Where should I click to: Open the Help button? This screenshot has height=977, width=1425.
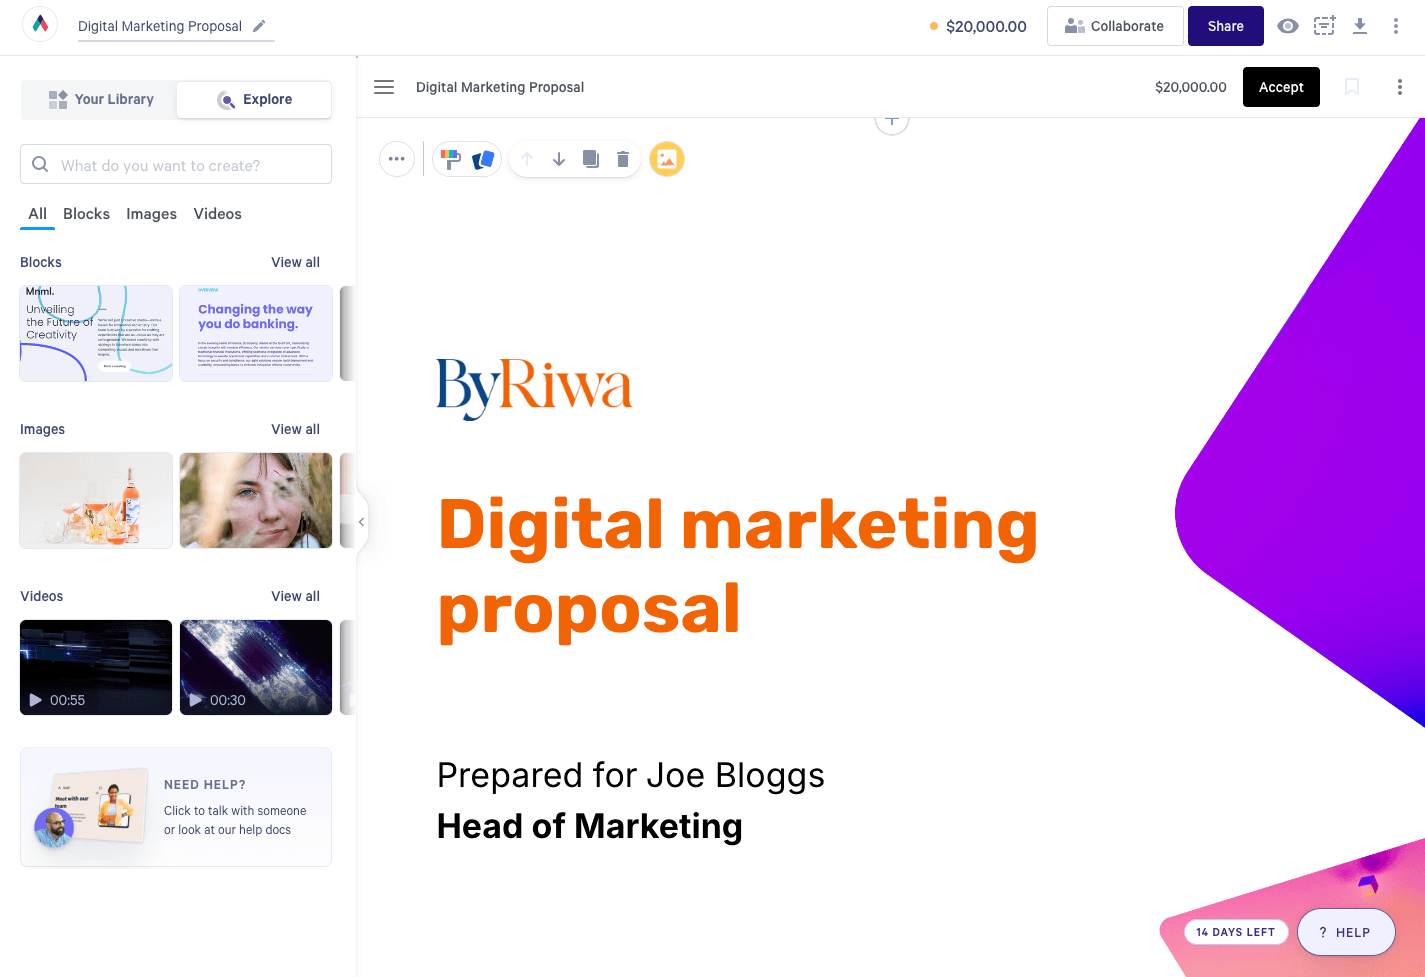click(x=1346, y=932)
